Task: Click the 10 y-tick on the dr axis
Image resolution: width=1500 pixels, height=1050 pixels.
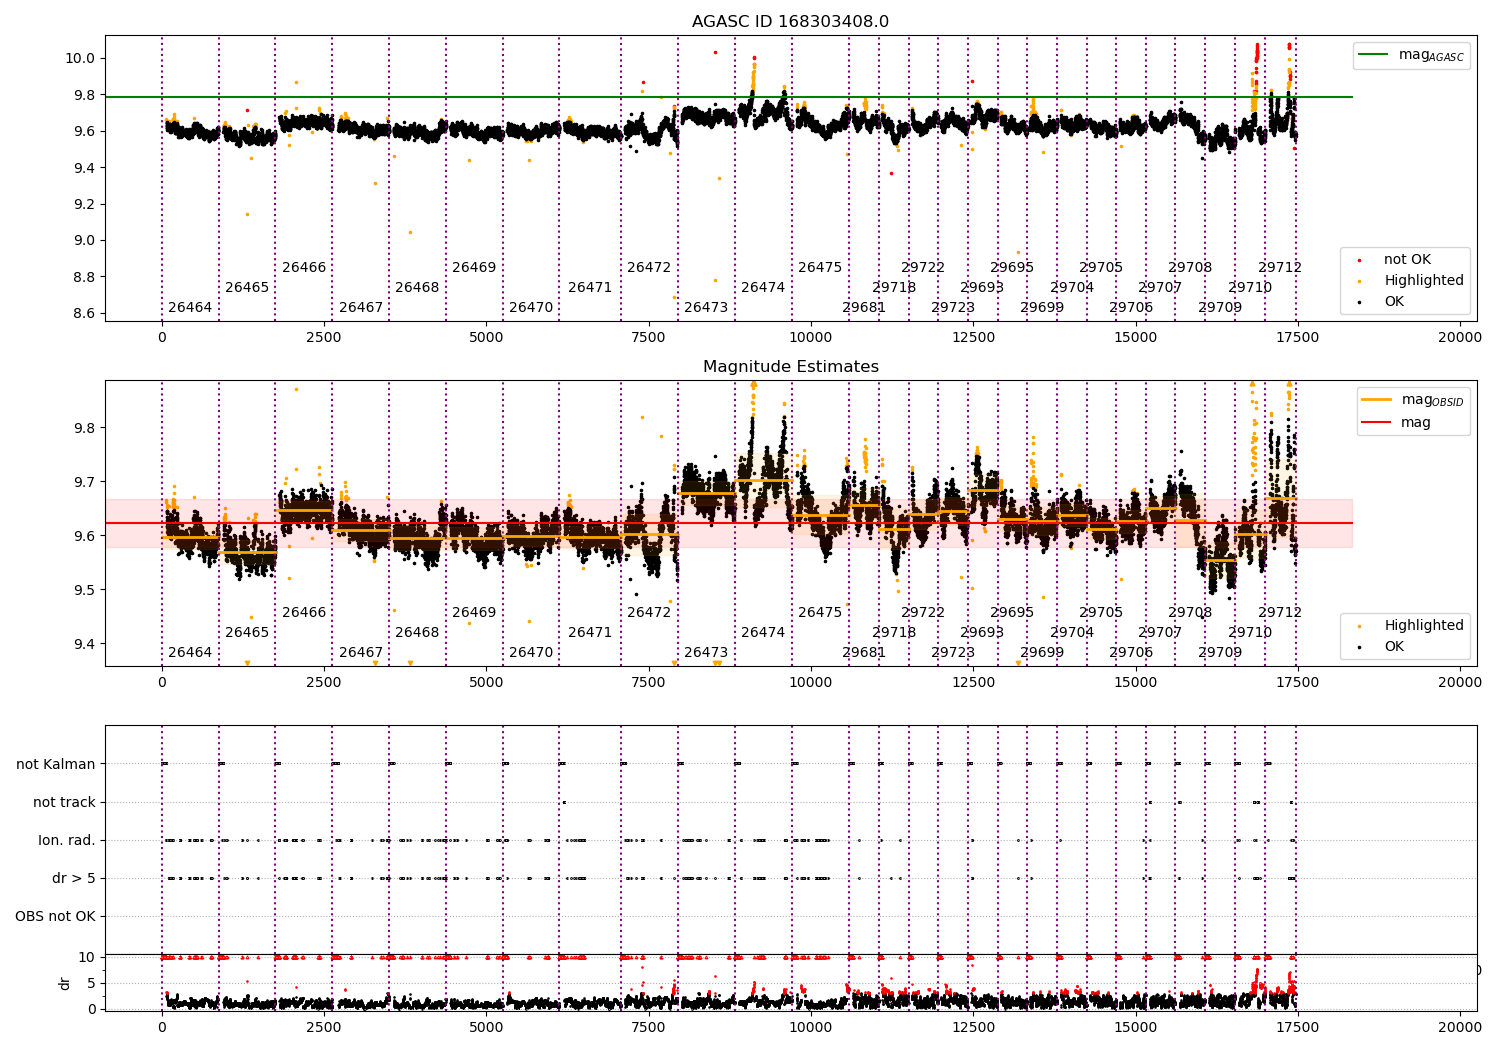Action: point(88,957)
